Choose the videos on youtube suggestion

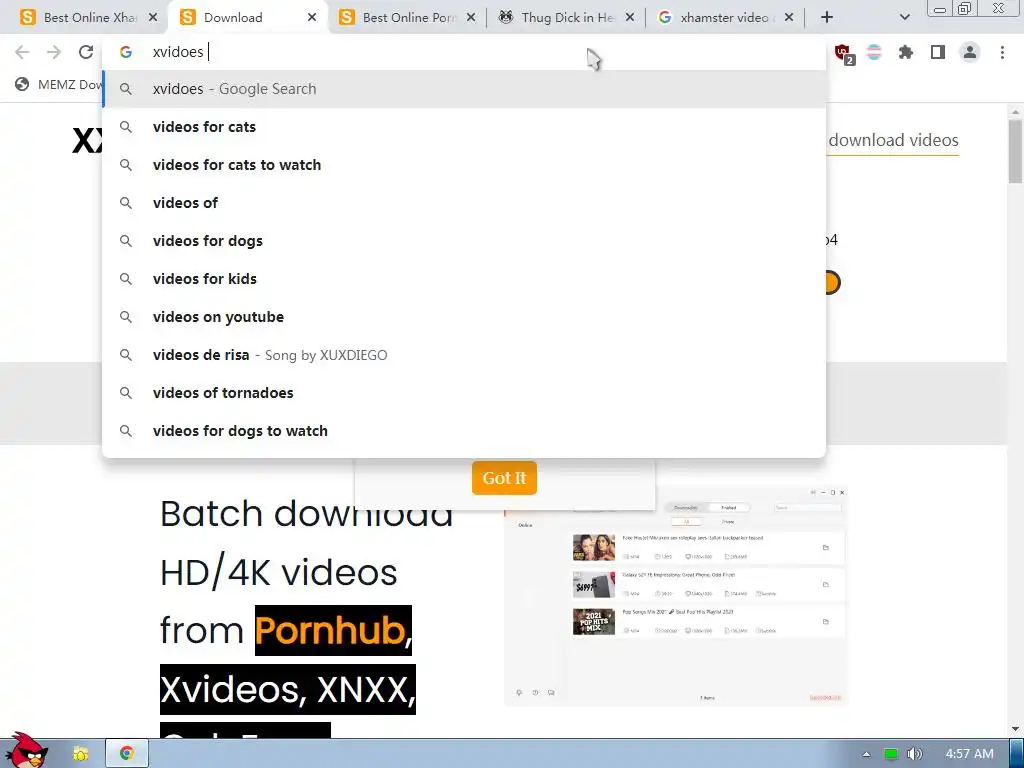point(464,317)
